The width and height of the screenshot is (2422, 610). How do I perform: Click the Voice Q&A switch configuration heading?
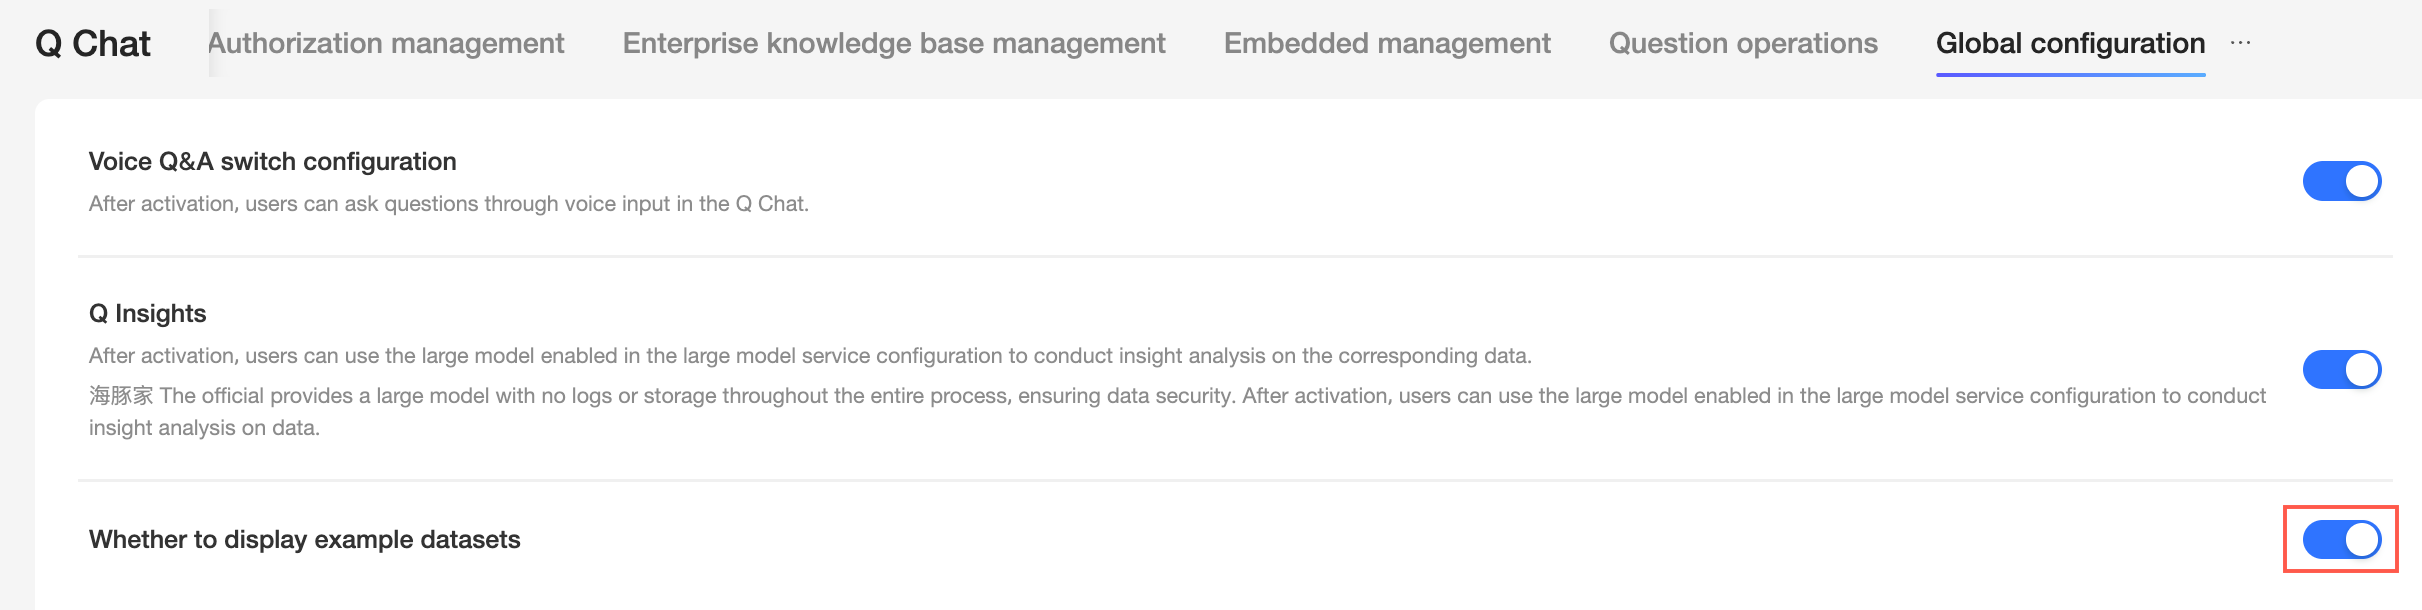[272, 161]
